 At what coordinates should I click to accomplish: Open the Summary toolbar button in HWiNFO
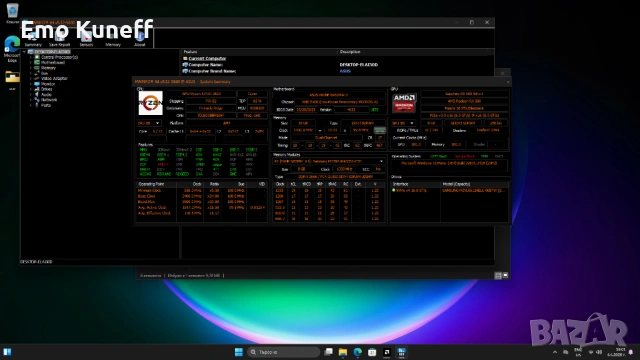tap(33, 40)
